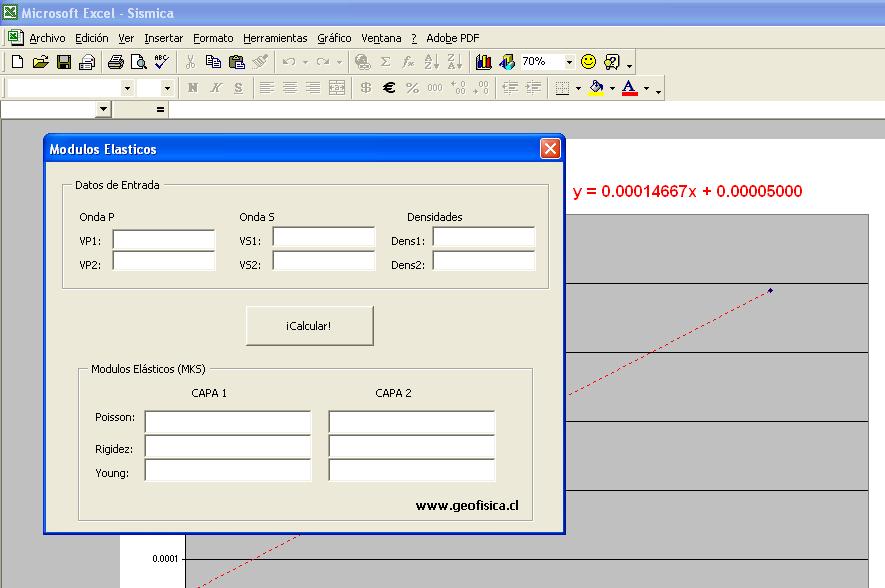Open the Ventana menu

point(382,38)
